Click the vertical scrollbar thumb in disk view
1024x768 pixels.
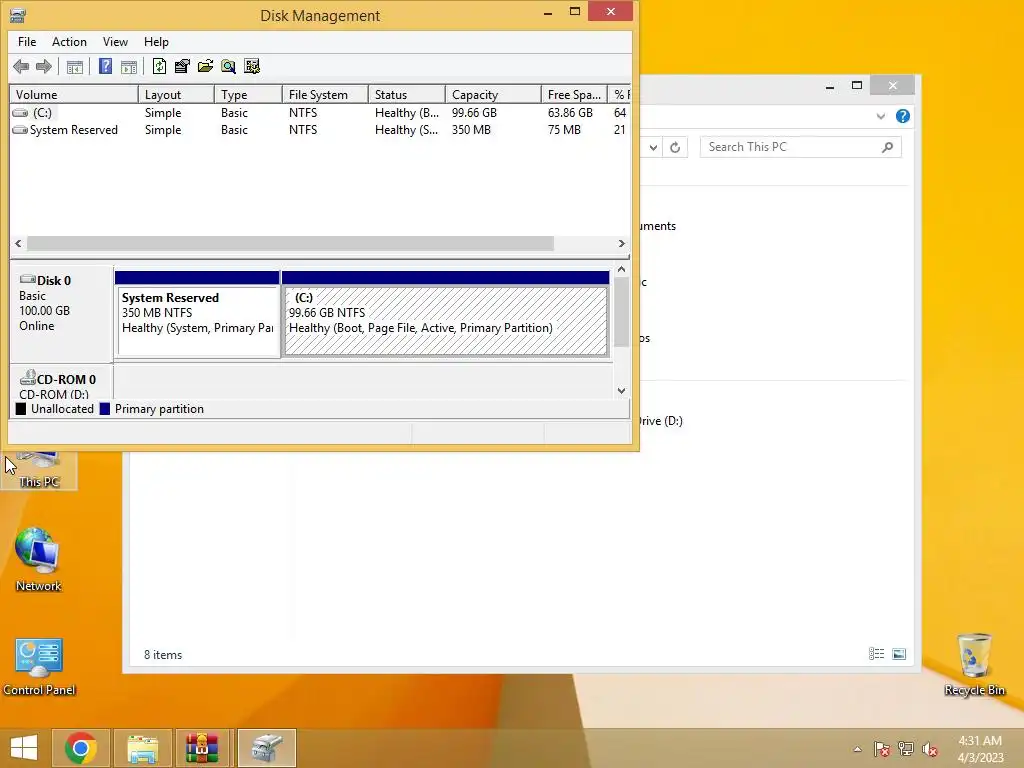(622, 312)
